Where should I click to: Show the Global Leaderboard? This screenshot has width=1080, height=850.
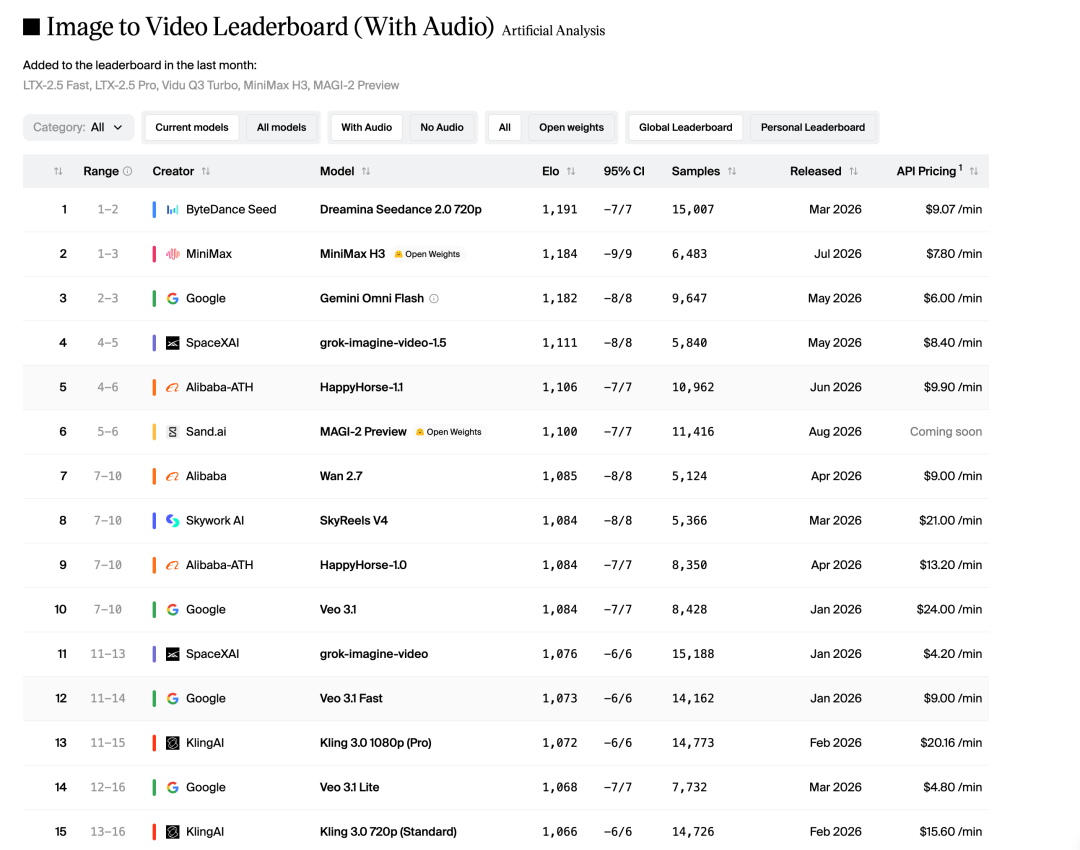pyautogui.click(x=685, y=127)
